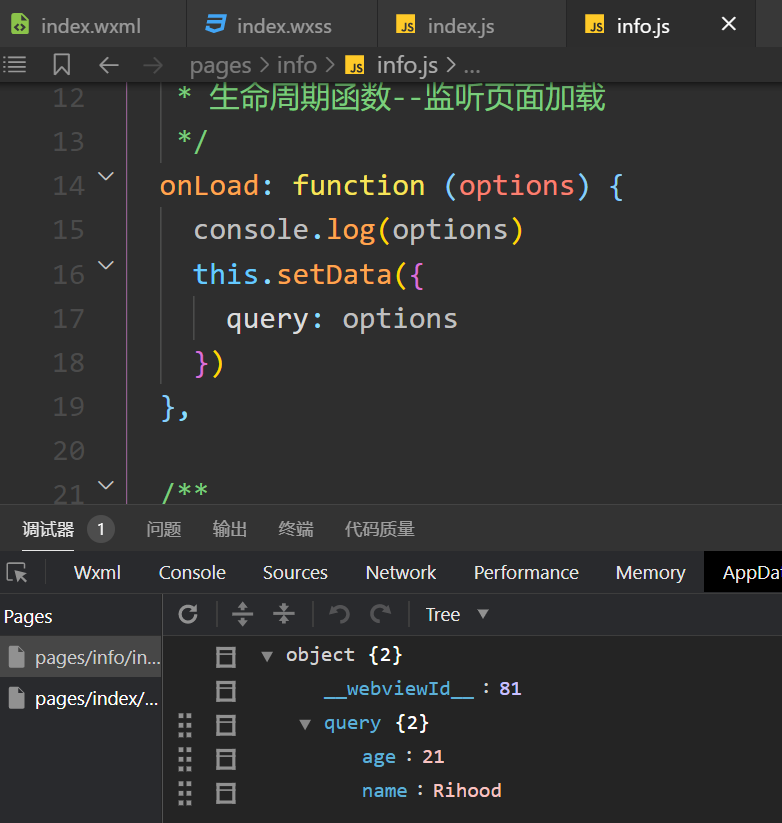Close the info.js tab
This screenshot has height=823, width=782.
tap(728, 24)
